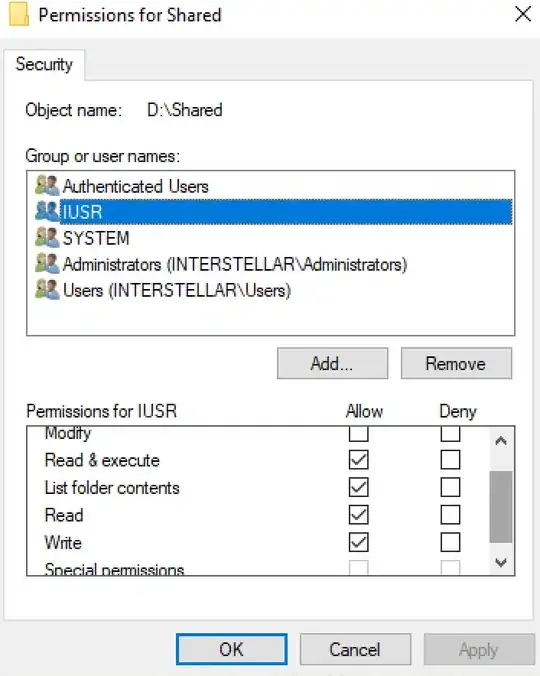The height and width of the screenshot is (676, 540).
Task: Click the IUSR user icon
Action: point(47,212)
